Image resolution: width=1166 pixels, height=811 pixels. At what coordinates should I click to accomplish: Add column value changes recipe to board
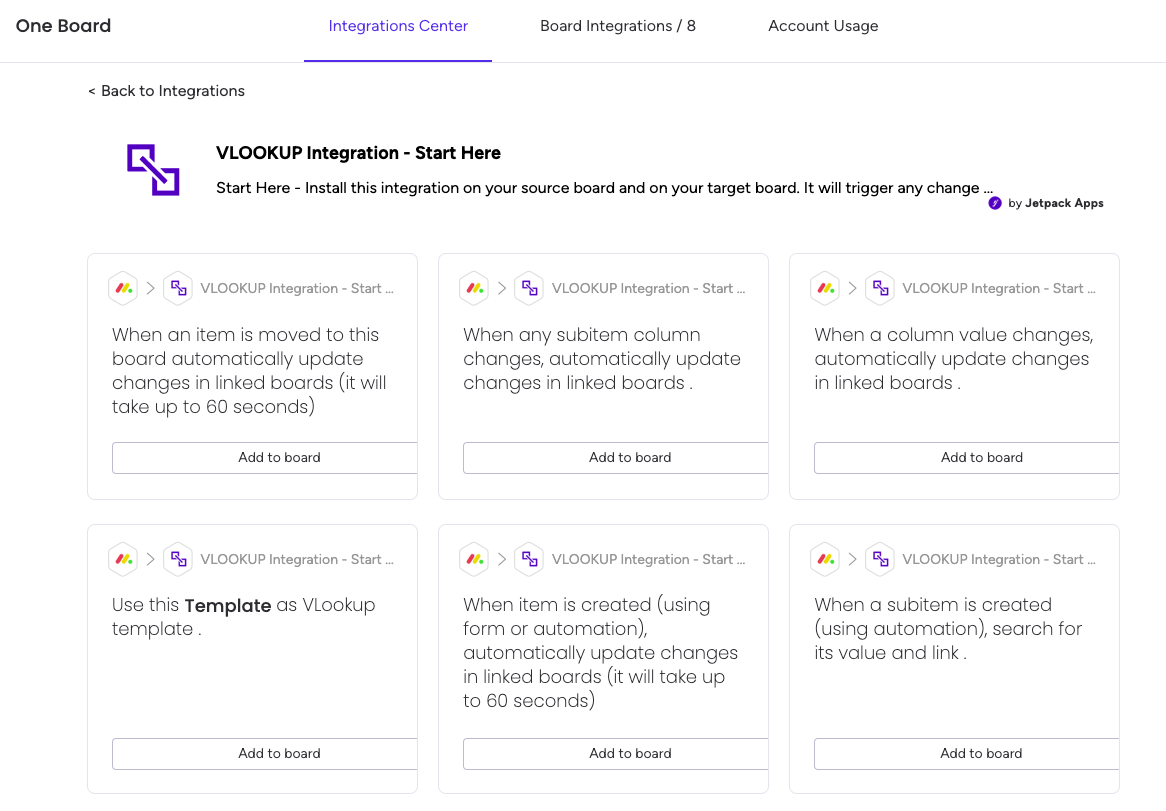pyautogui.click(x=967, y=458)
